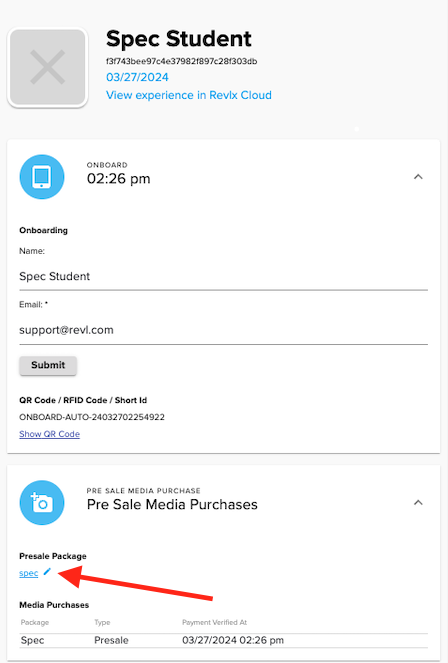Click the Onboard 02:26 pm header
The image size is (448, 663).
(118, 174)
